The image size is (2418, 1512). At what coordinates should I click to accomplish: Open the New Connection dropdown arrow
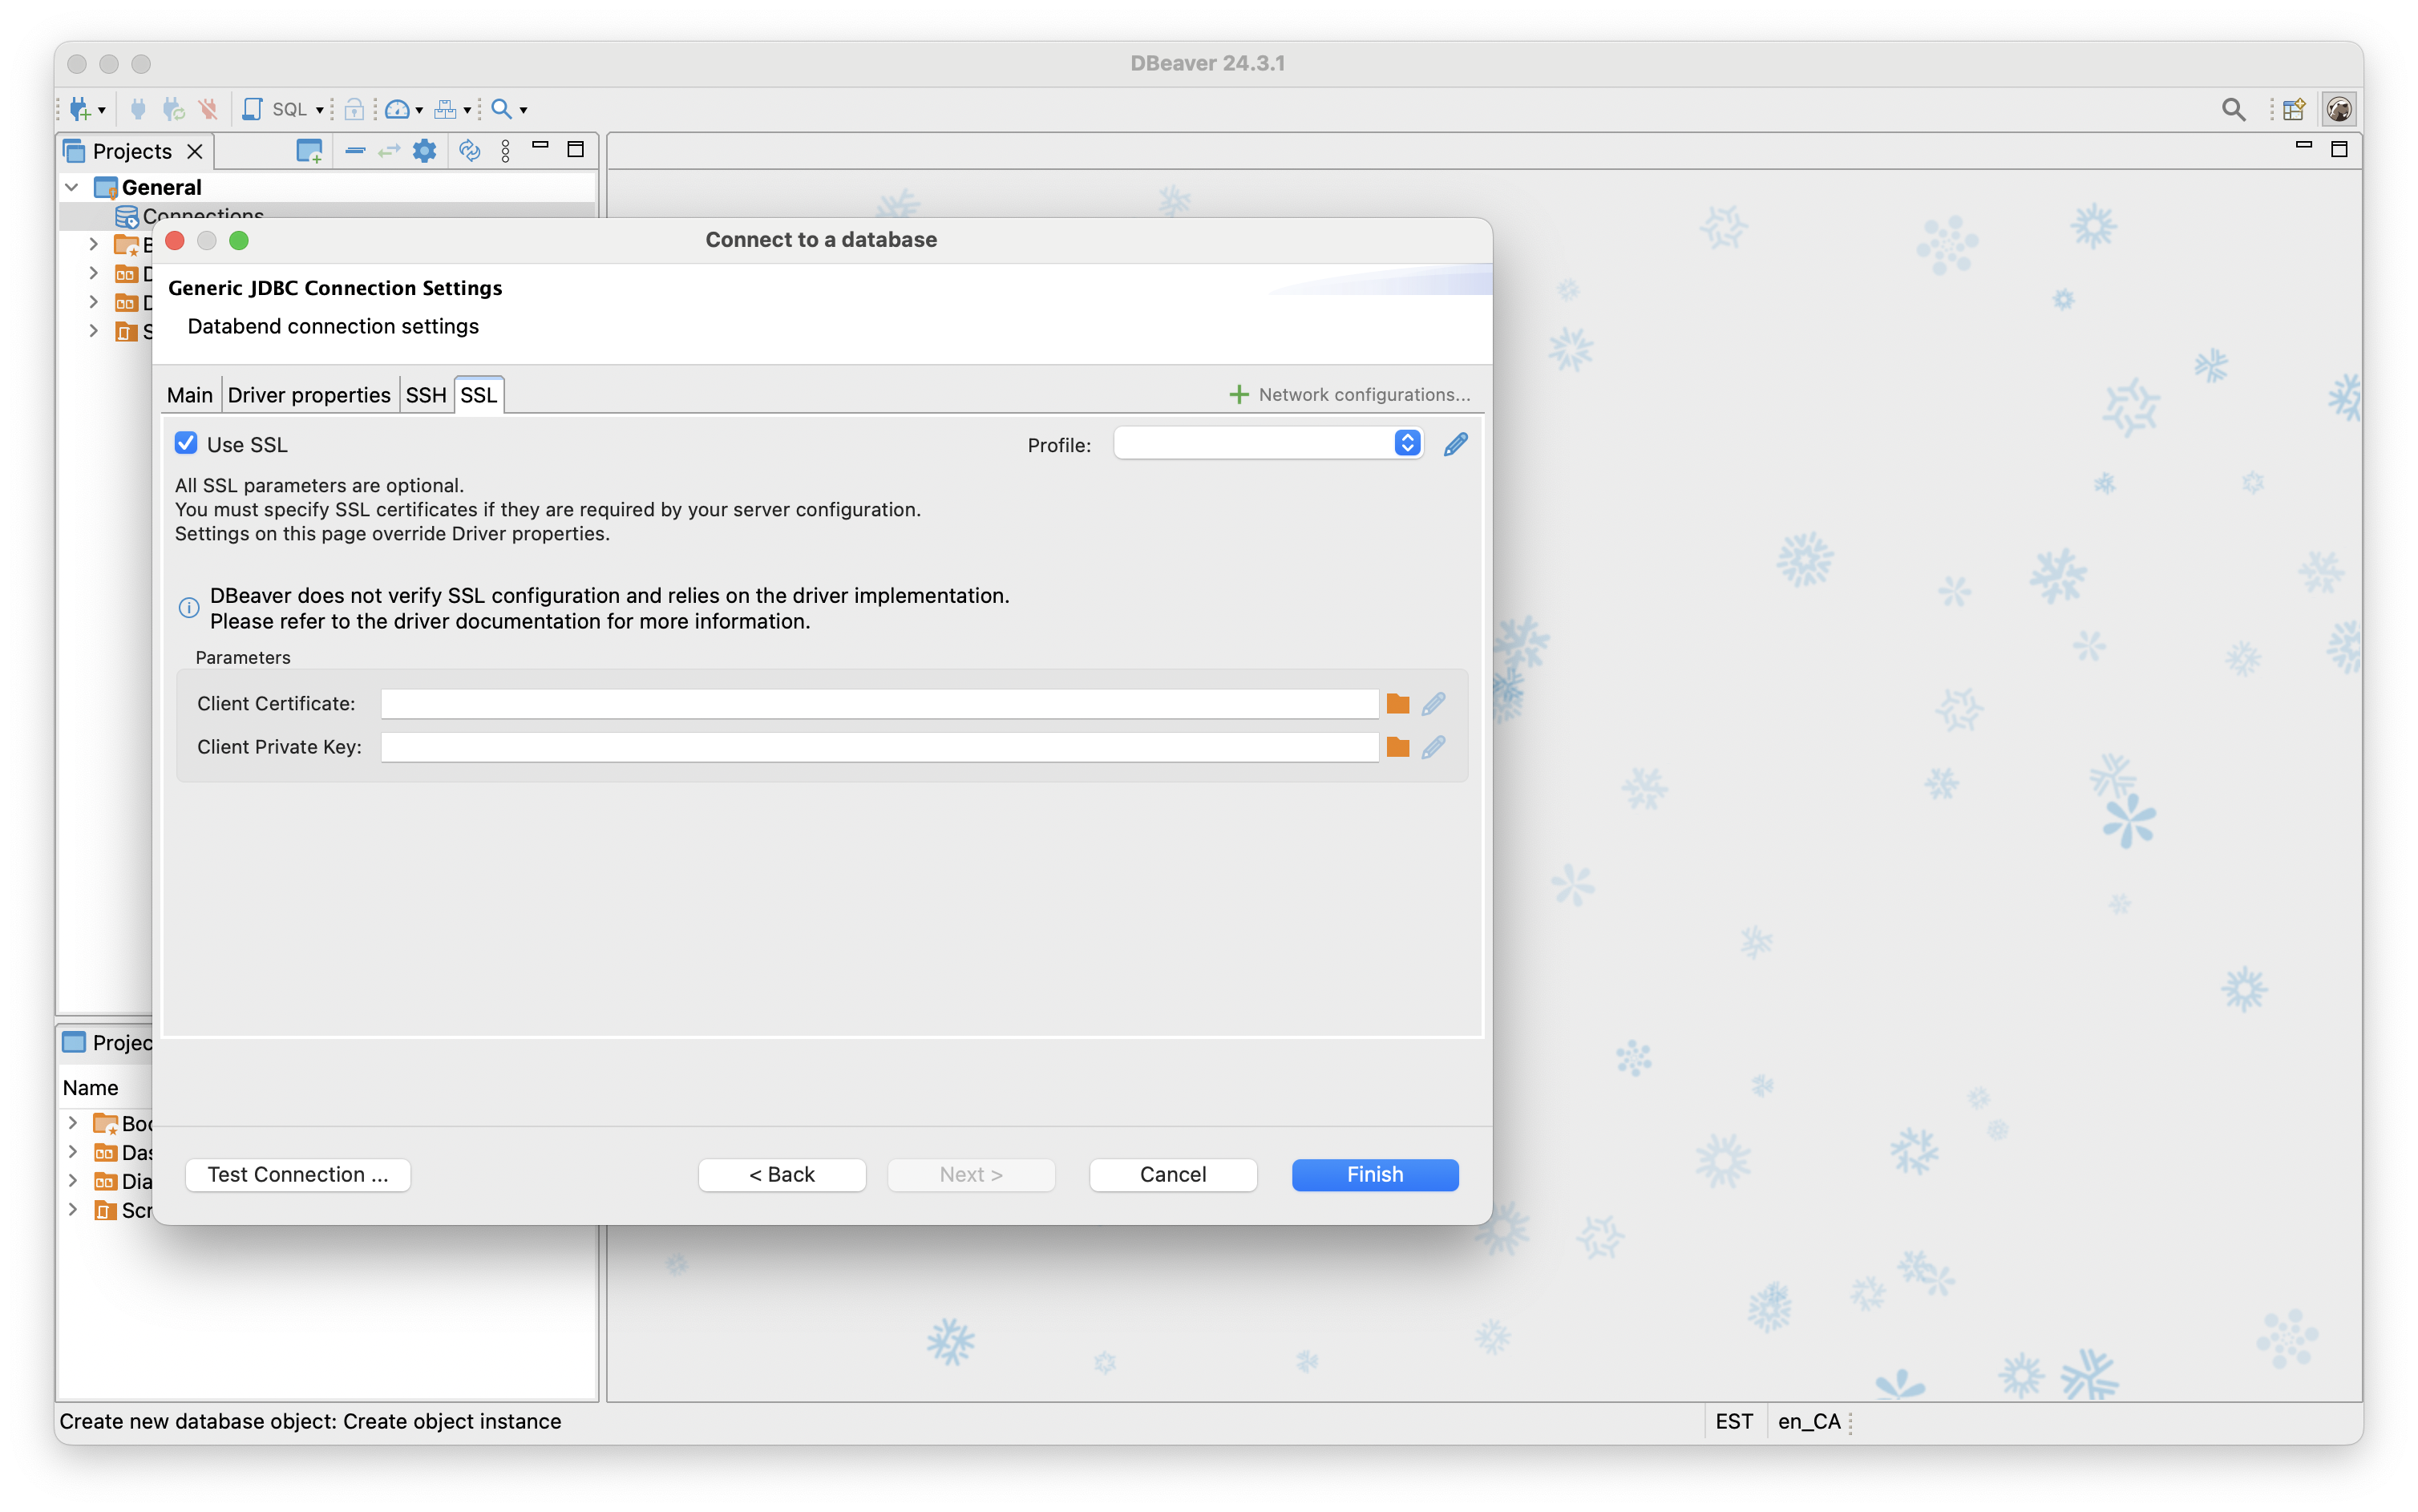click(102, 110)
